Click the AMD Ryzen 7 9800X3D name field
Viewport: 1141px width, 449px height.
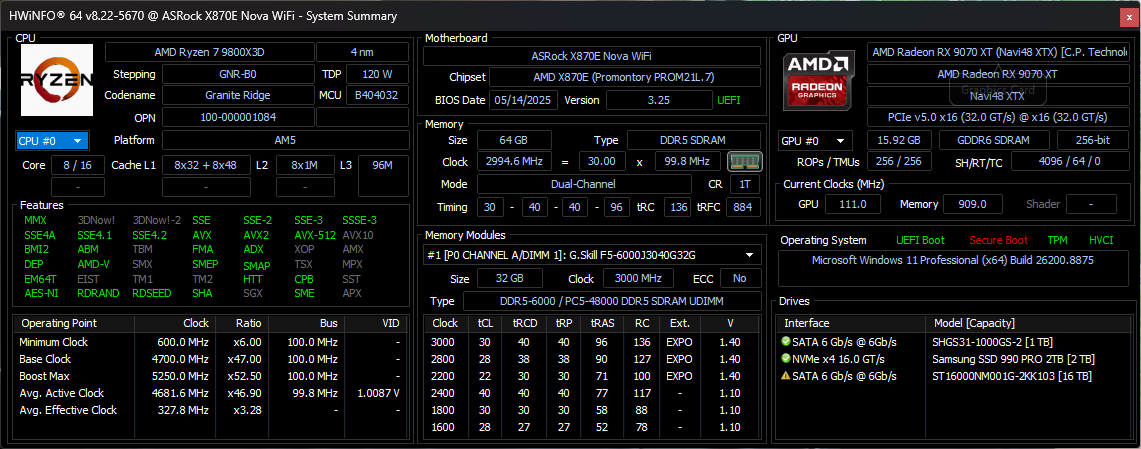tap(210, 52)
